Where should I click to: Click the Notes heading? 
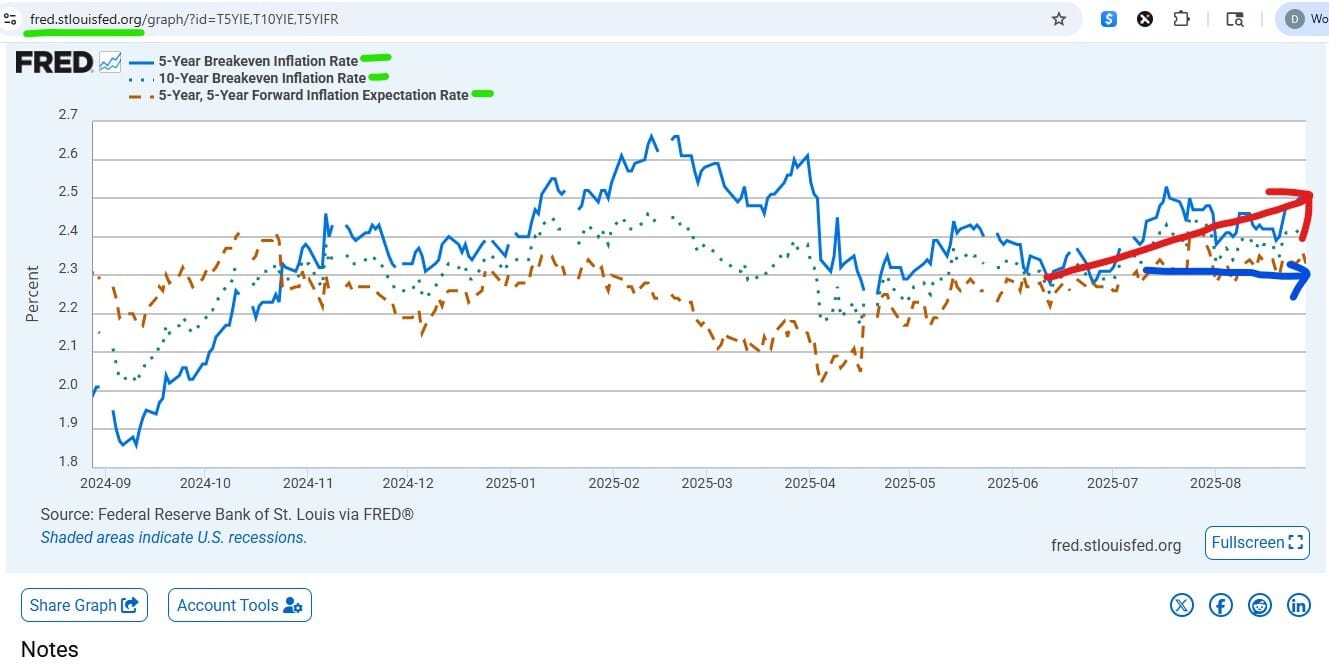coord(50,649)
